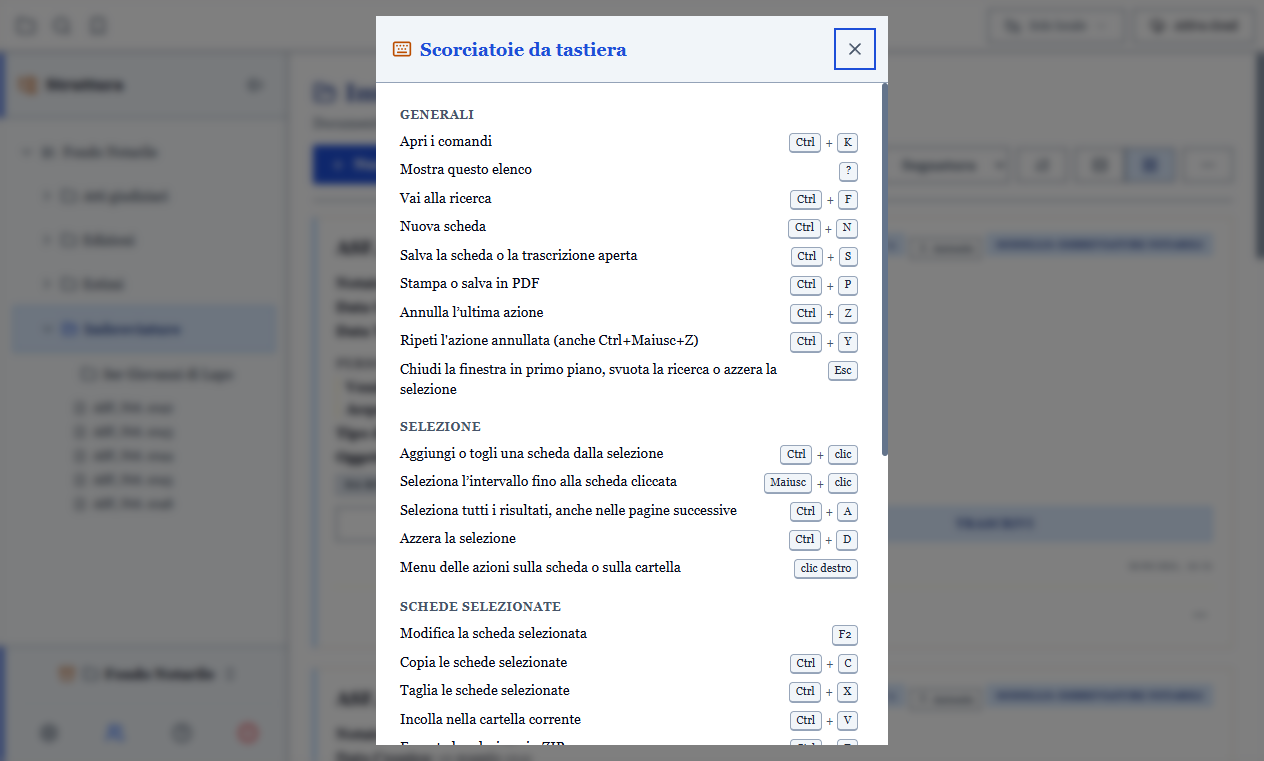
Task: Click the Maiusc key badge
Action: pyautogui.click(x=788, y=483)
